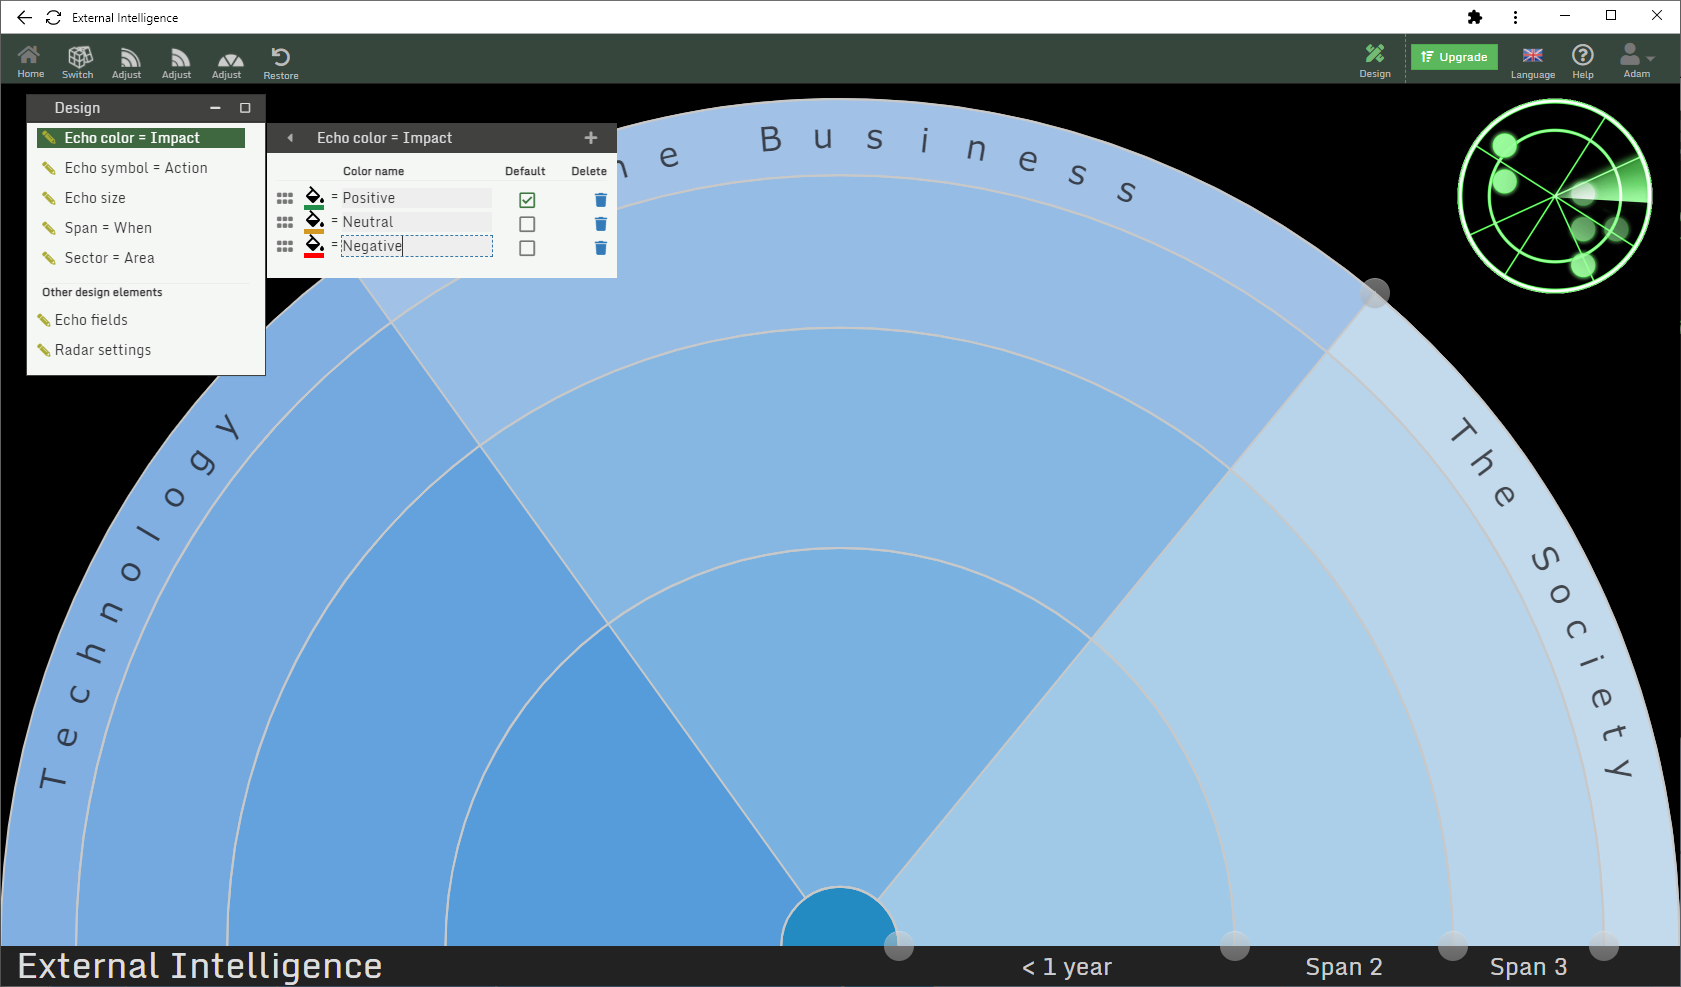This screenshot has height=987, width=1681.
Task: Click the back arrow in title bar
Action: click(25, 17)
